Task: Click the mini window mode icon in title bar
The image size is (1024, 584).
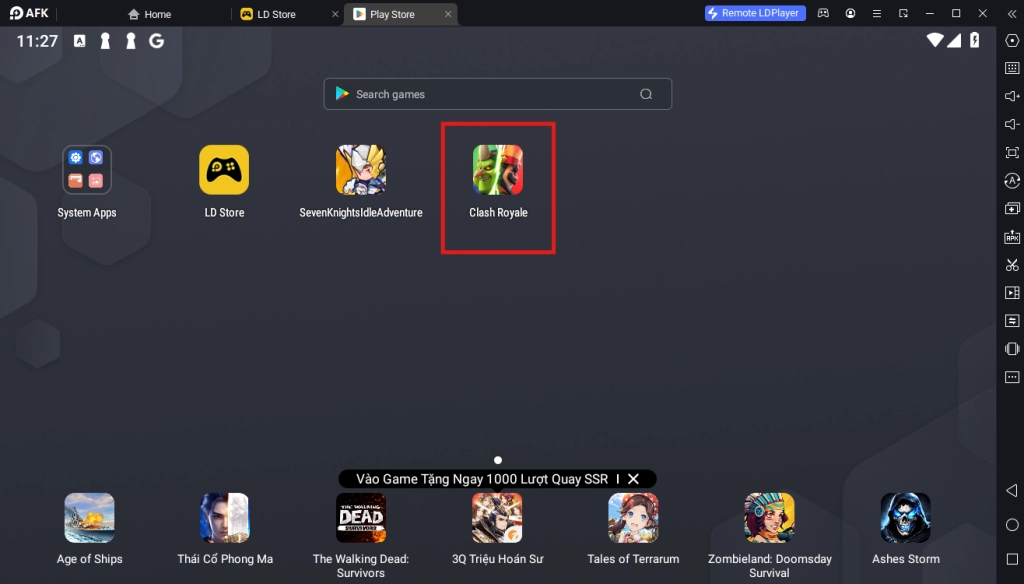Action: [903, 13]
